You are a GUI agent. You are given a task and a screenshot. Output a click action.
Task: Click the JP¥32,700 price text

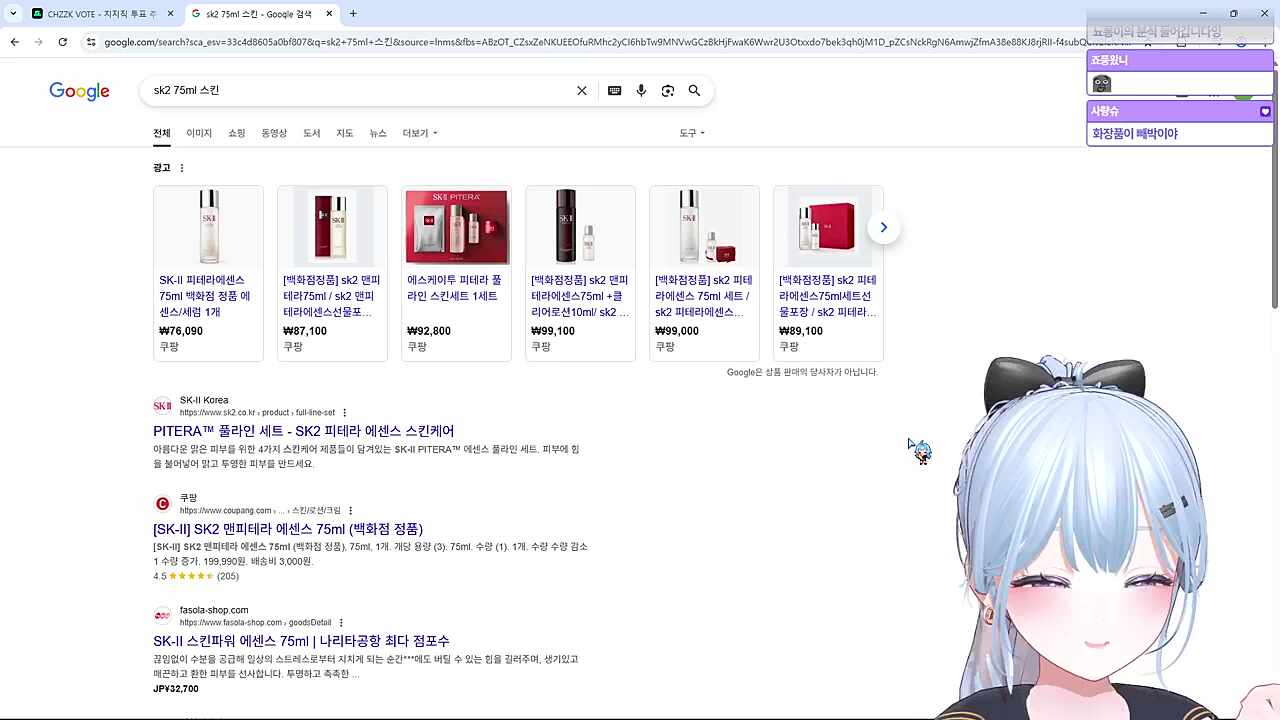(176, 689)
